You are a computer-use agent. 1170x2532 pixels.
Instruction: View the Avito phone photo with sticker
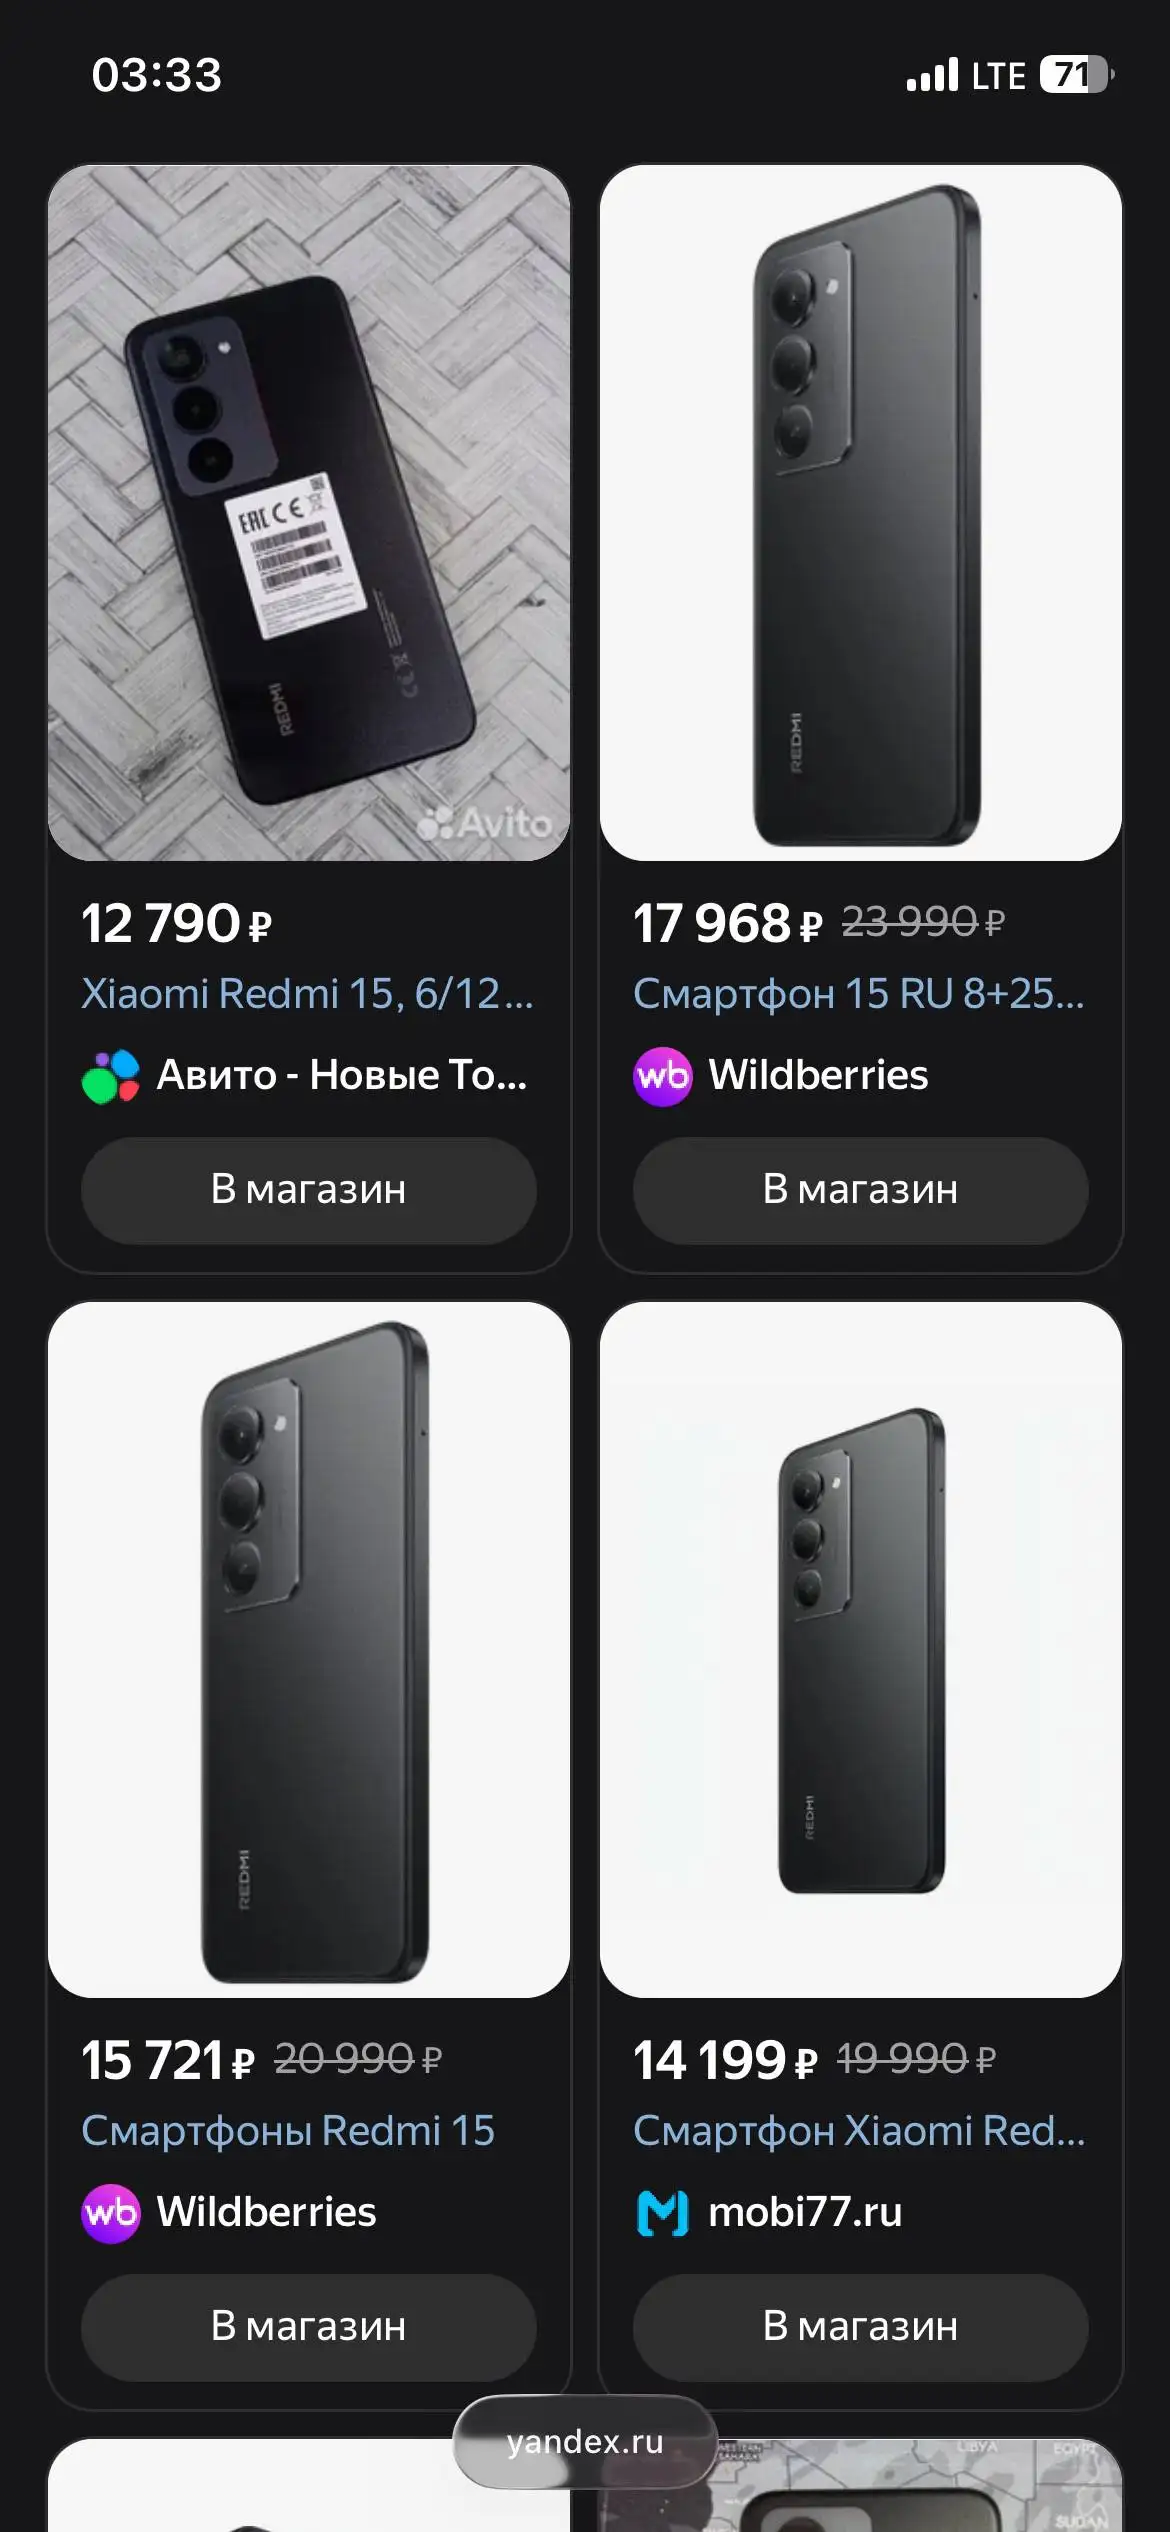pos(309,513)
